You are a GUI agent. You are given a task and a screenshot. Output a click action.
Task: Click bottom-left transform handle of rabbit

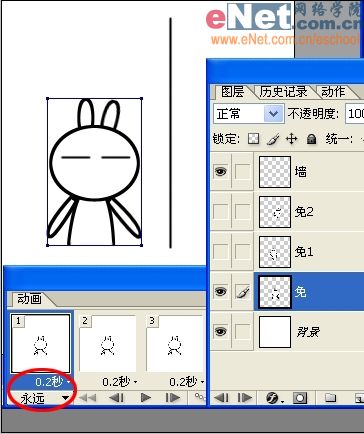pos(48,245)
